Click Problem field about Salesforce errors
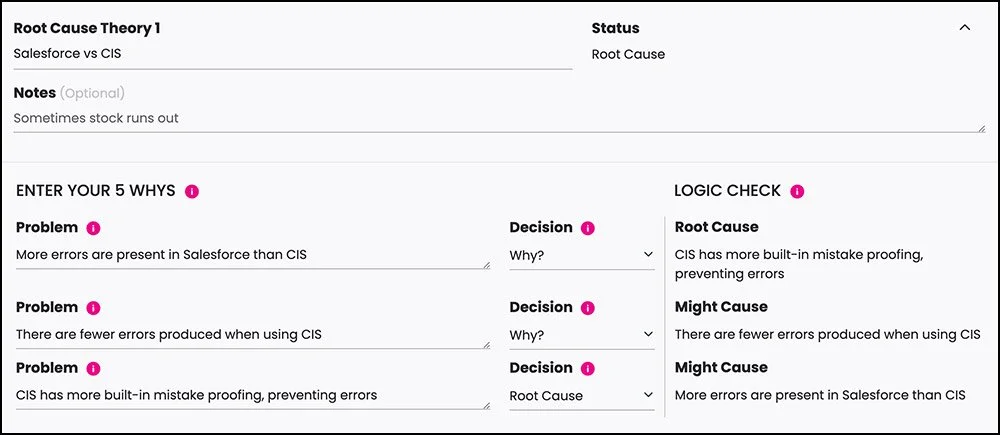This screenshot has height=435, width=1000. click(x=250, y=255)
